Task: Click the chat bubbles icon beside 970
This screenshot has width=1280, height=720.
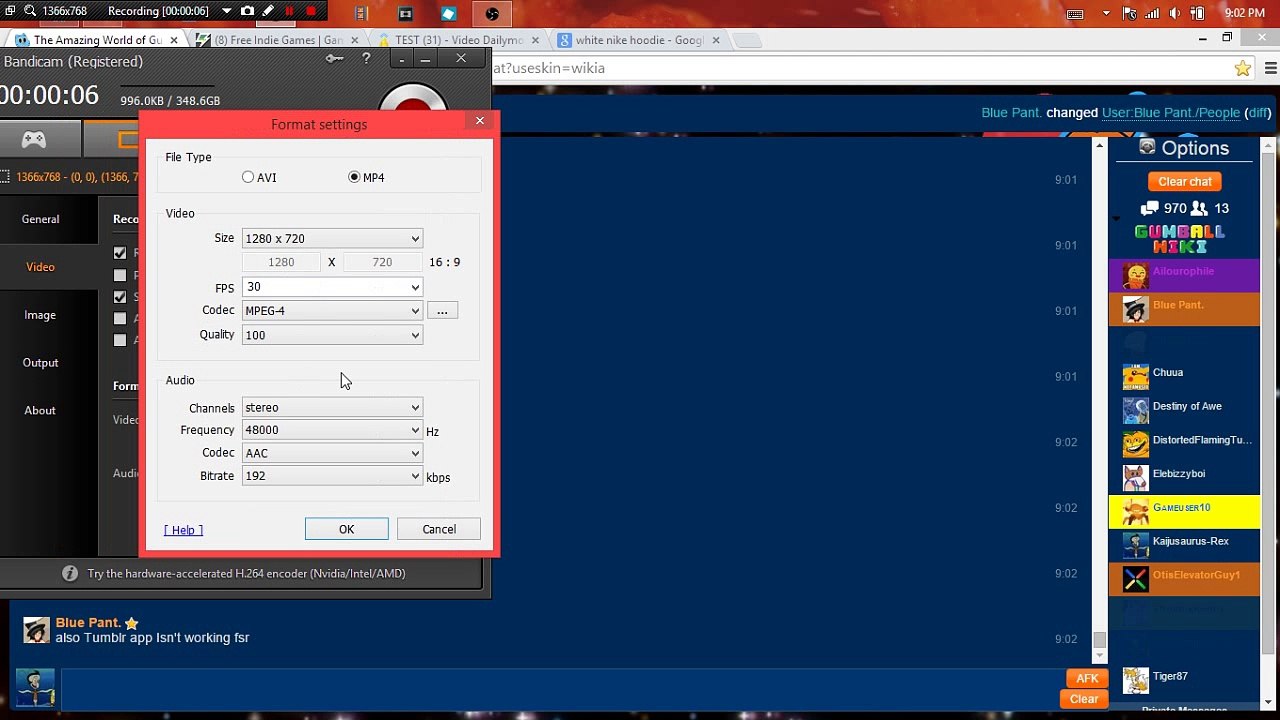Action: click(1149, 208)
